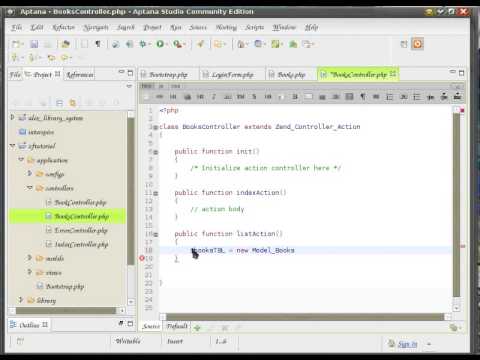Switch to the Books.php editor tab
The height and width of the screenshot is (360, 480).
(x=291, y=75)
